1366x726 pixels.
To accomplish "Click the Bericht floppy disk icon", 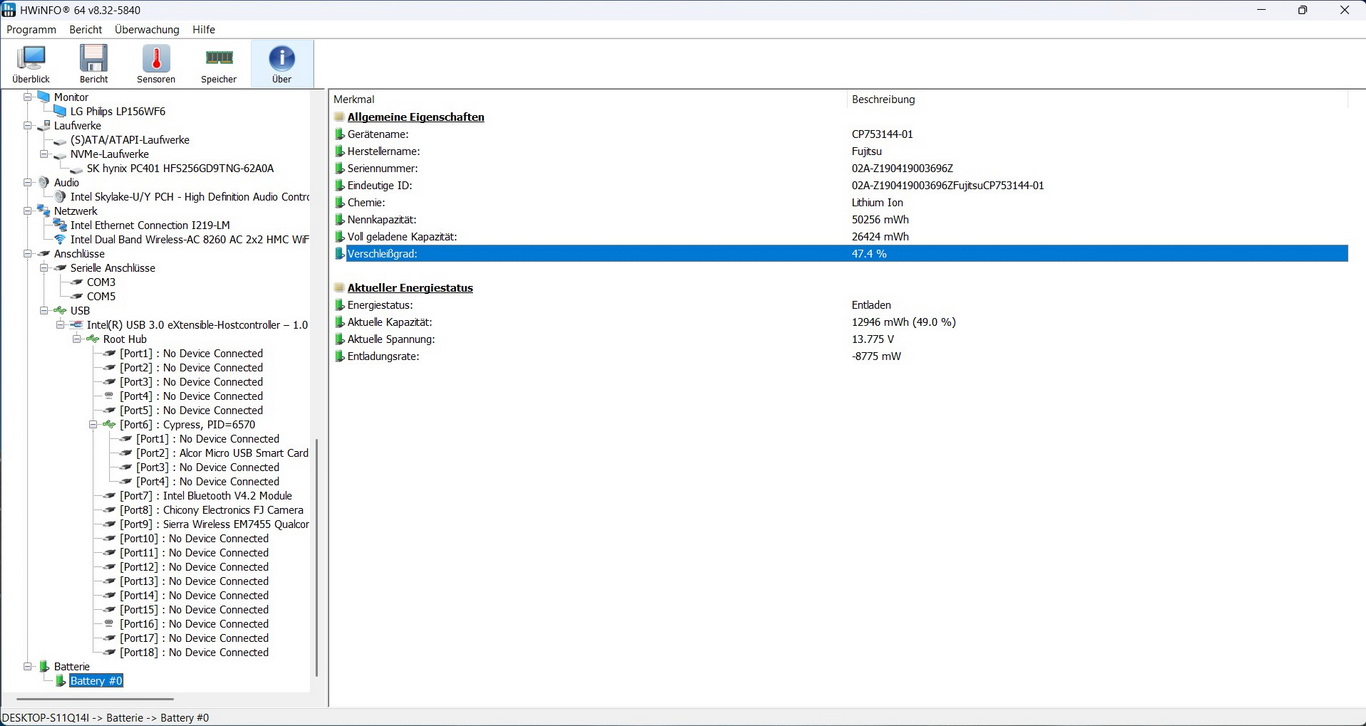I will point(94,64).
